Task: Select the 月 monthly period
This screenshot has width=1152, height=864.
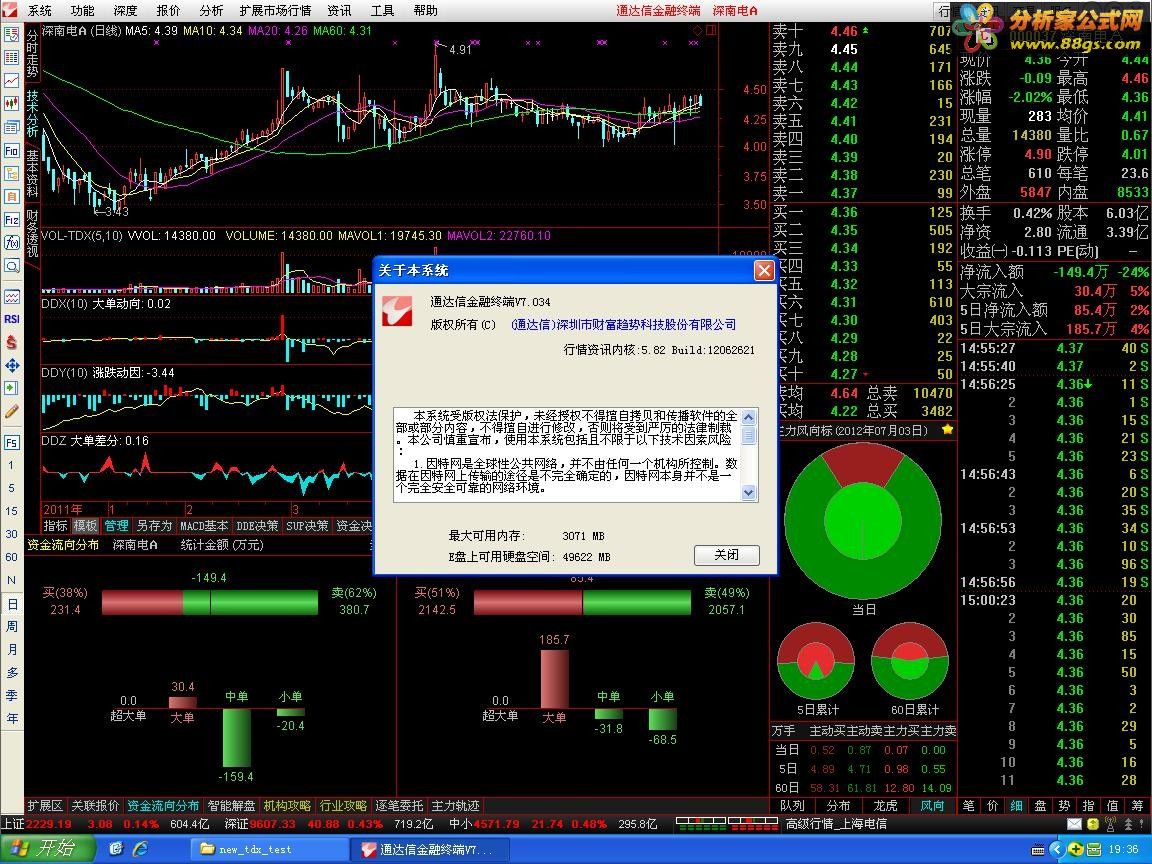Action: (x=12, y=649)
